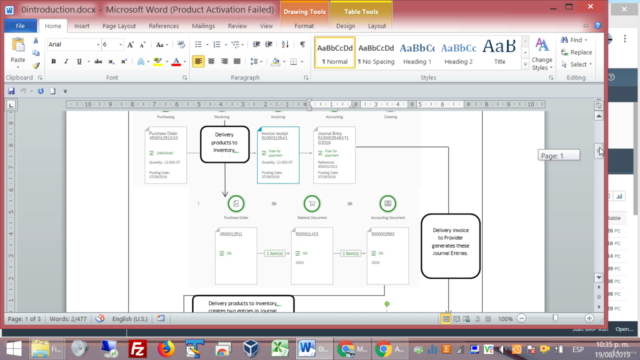Click the Superscript icon

click(124, 62)
